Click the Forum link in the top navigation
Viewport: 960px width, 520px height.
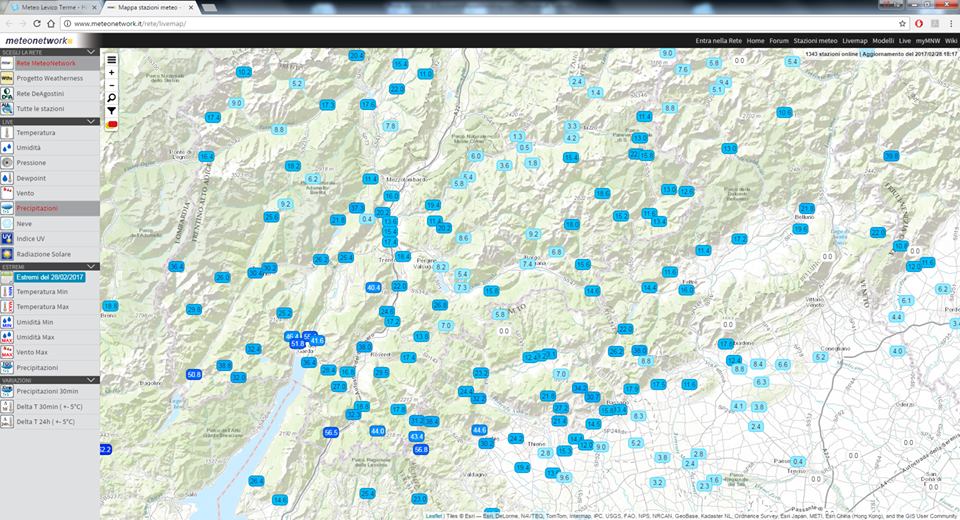point(779,41)
